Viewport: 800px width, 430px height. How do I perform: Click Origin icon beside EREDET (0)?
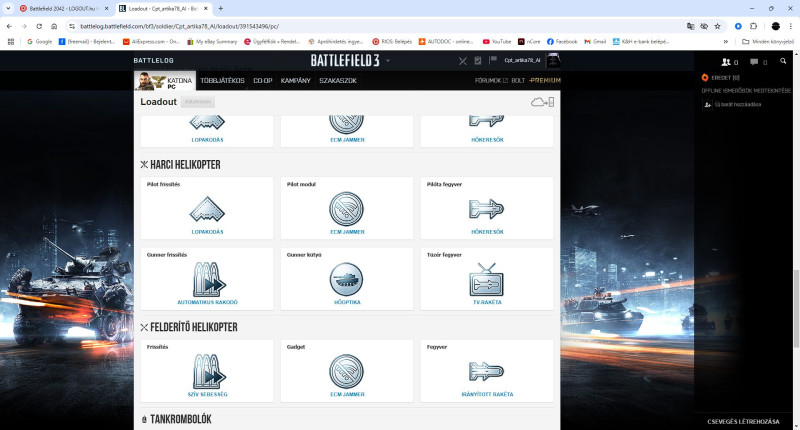(705, 78)
